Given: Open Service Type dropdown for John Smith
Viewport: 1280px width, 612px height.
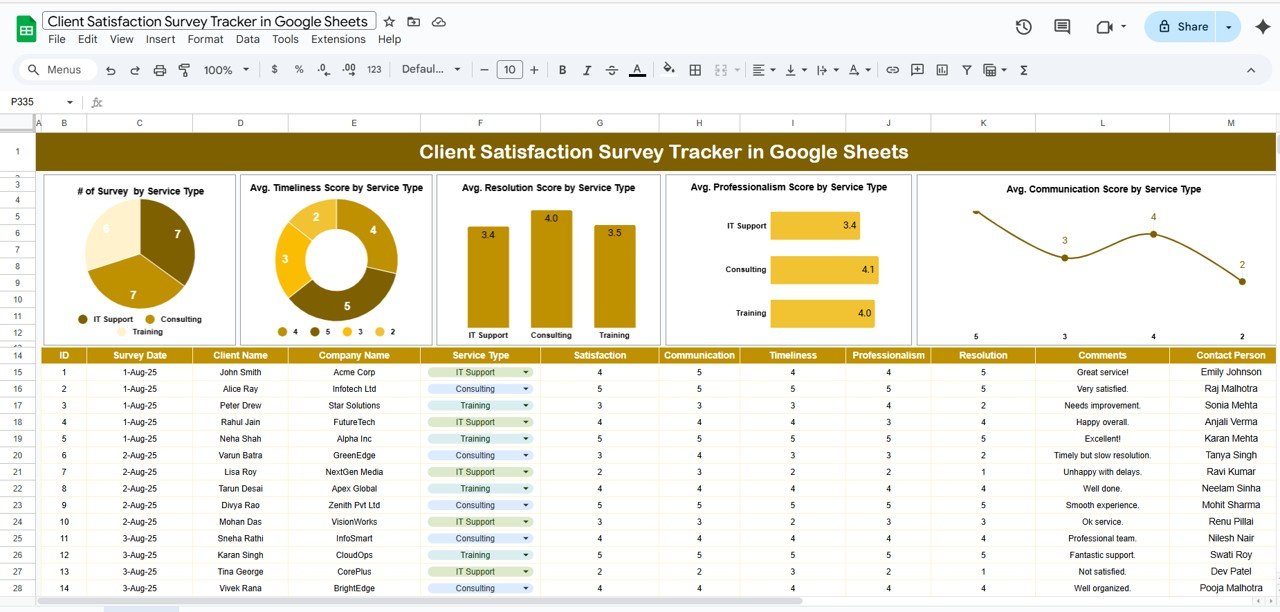Looking at the screenshot, I should pyautogui.click(x=525, y=372).
